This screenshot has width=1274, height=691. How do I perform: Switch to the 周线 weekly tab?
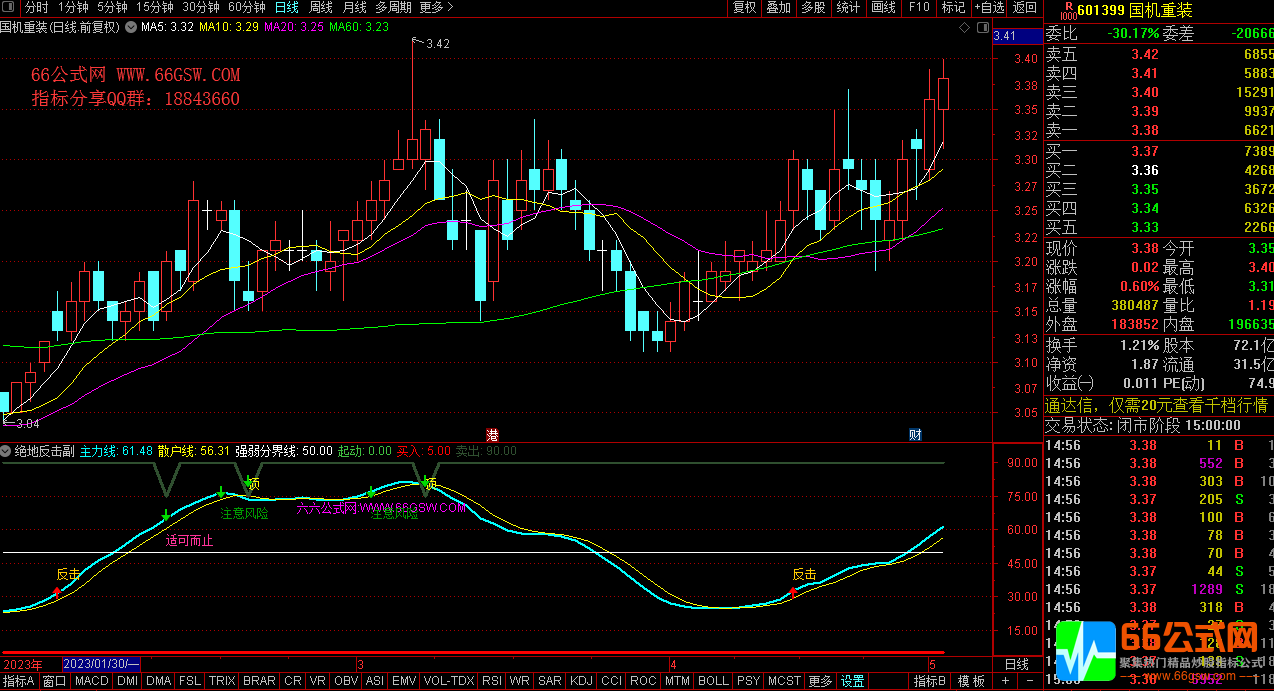tap(320, 7)
